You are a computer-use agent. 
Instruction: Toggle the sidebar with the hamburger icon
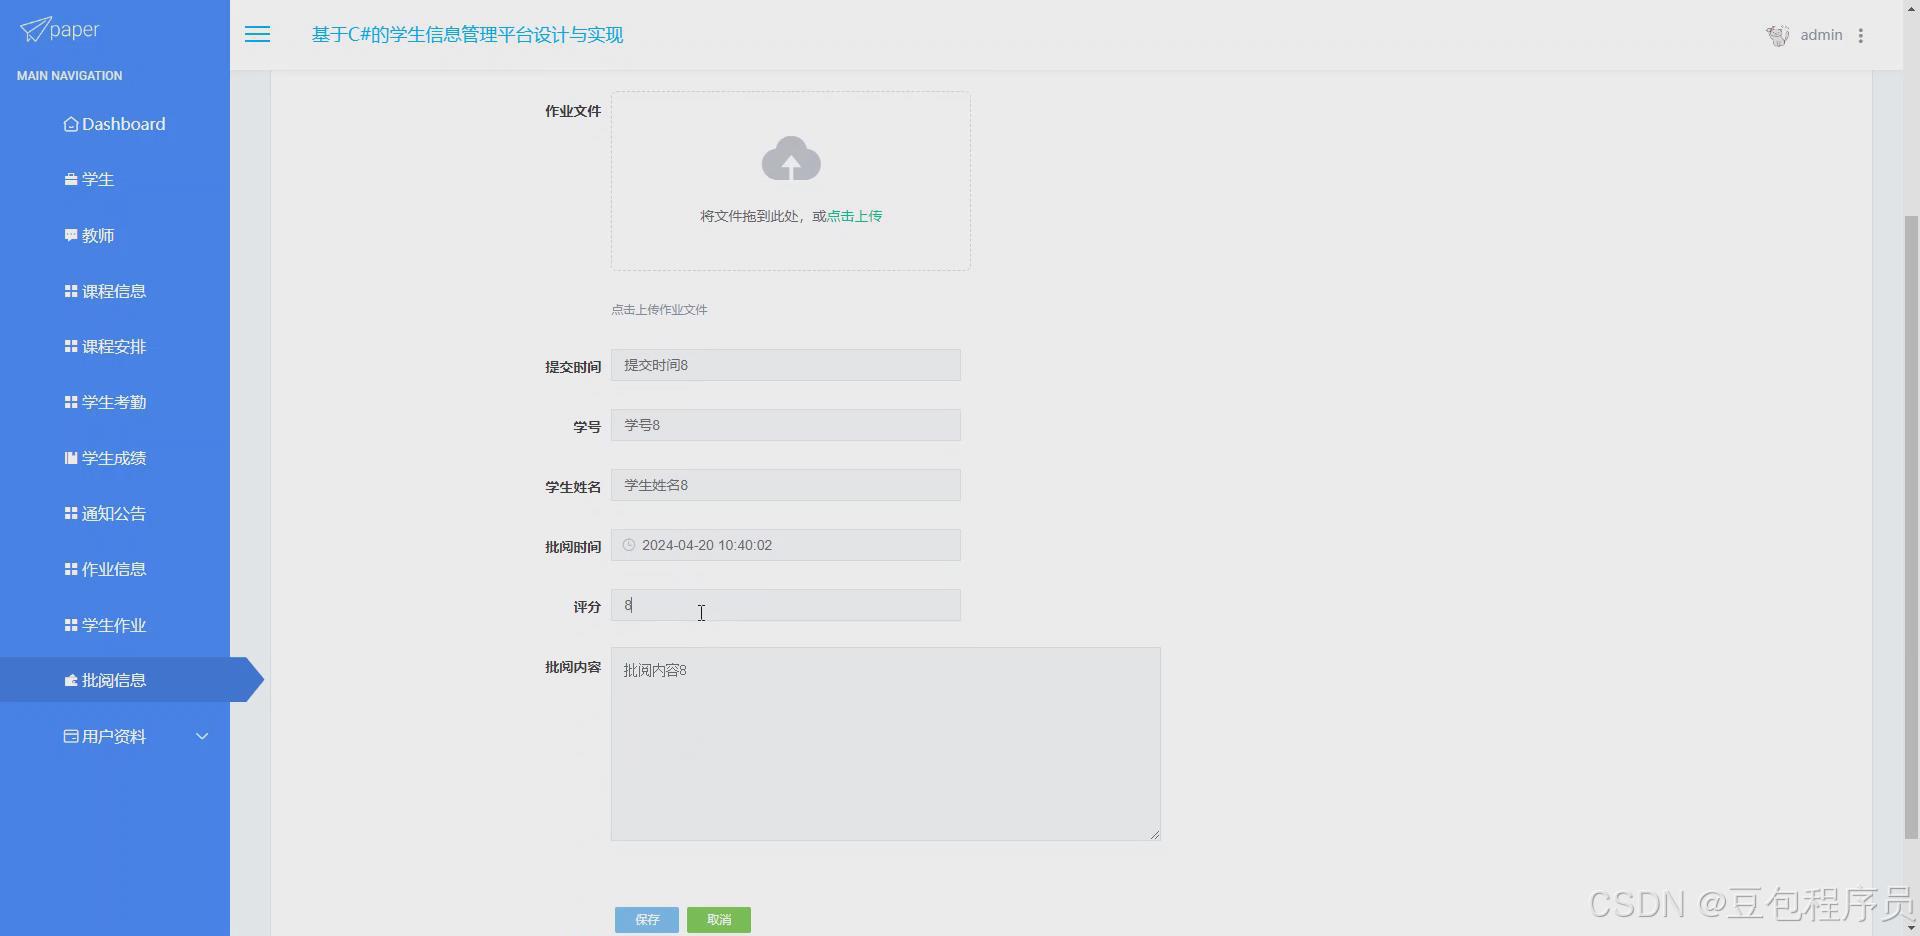coord(257,34)
